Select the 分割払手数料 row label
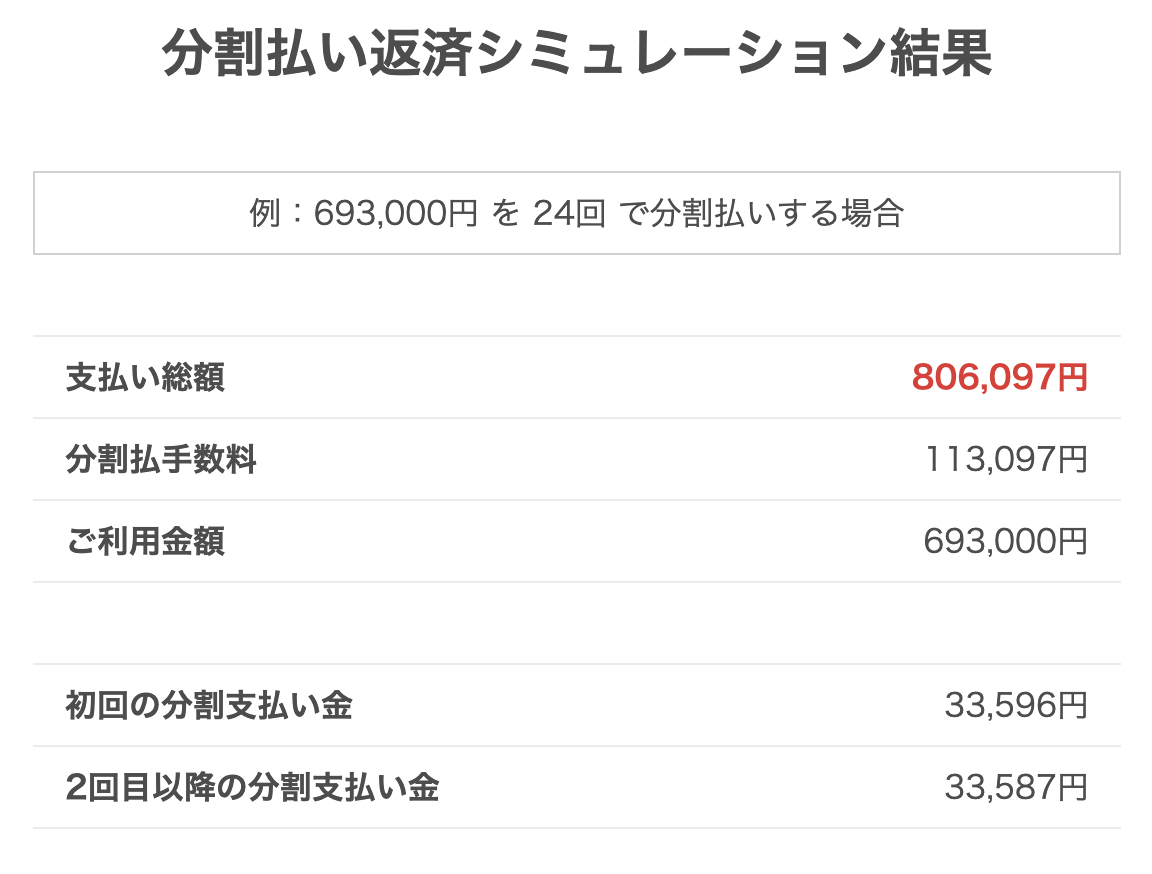 click(x=161, y=460)
